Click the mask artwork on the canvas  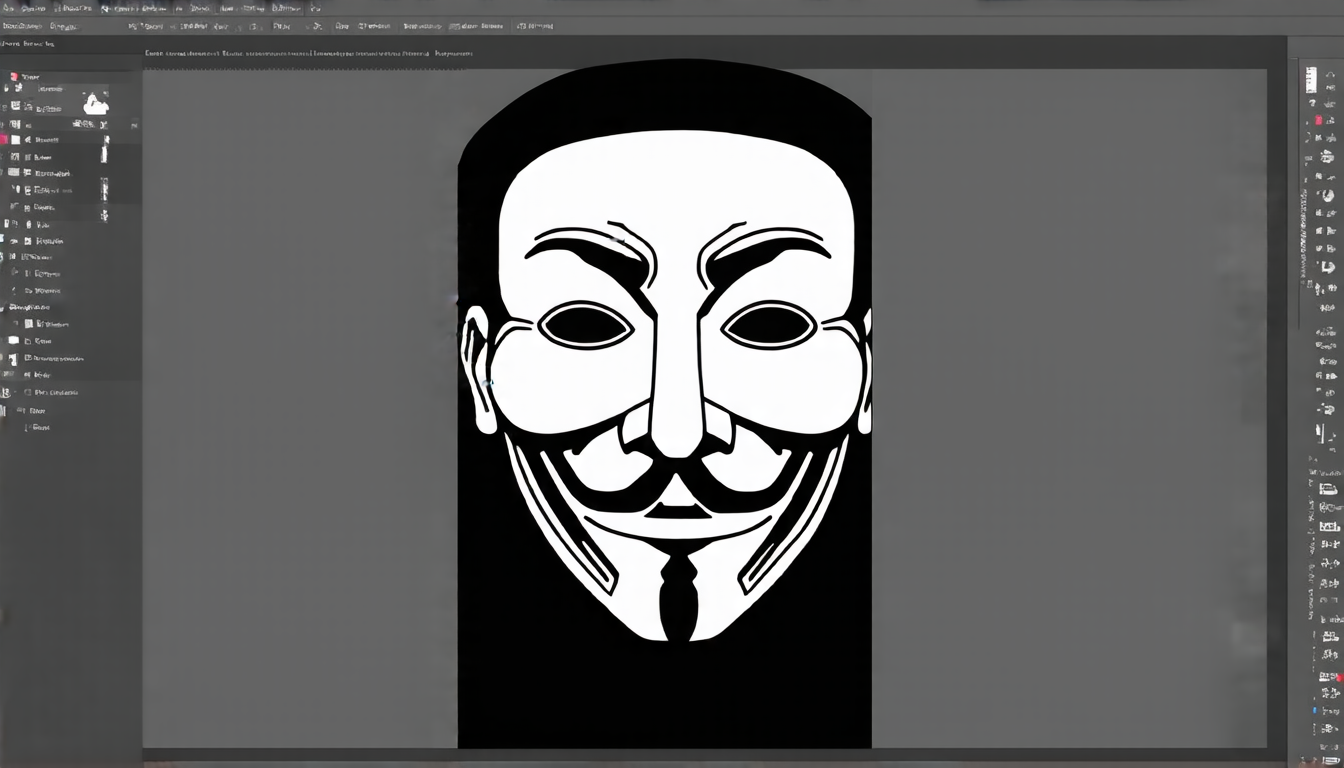[665, 404]
